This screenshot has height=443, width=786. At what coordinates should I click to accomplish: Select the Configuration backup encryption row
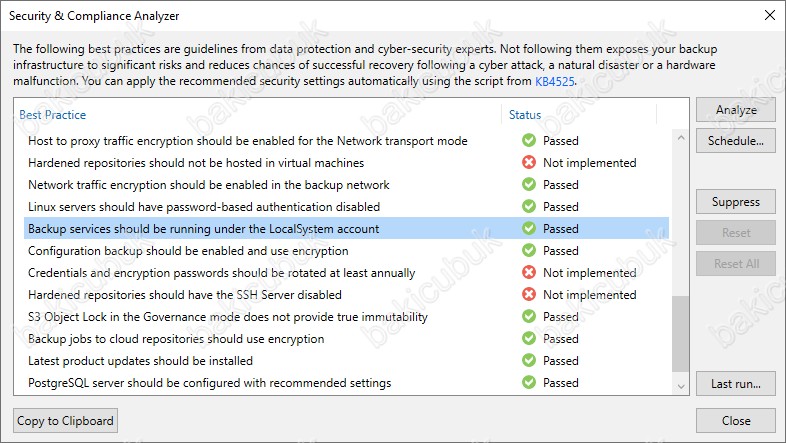(x=188, y=251)
